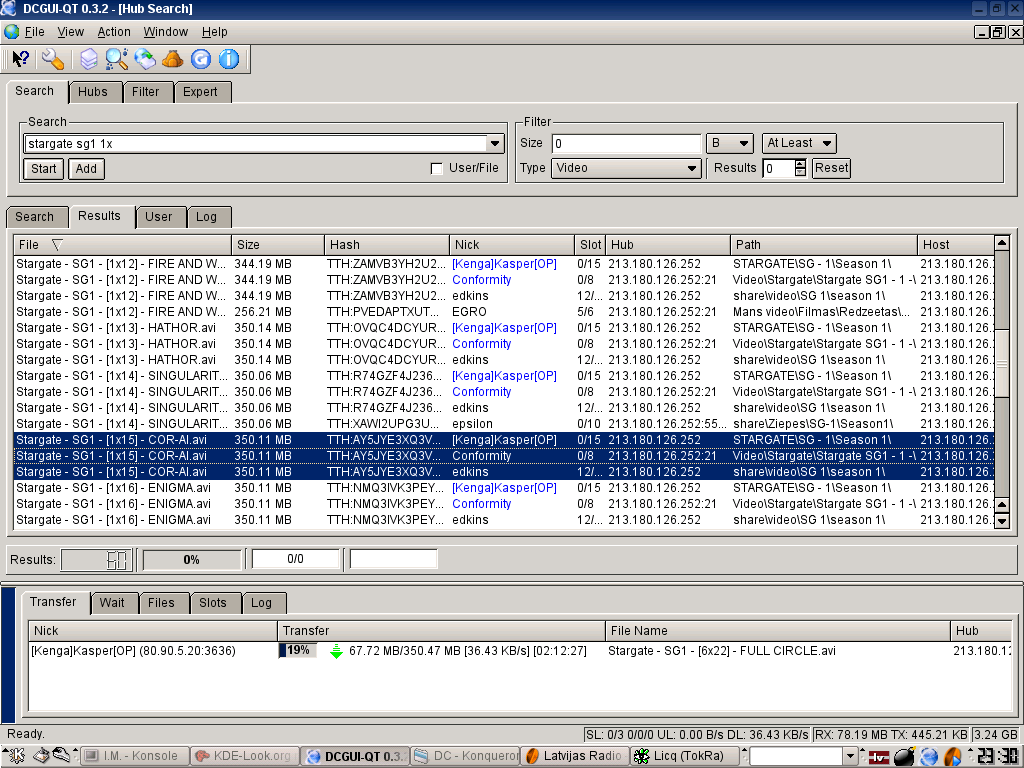Expand the search term history dropdown
1024x768 pixels.
pyautogui.click(x=494, y=144)
